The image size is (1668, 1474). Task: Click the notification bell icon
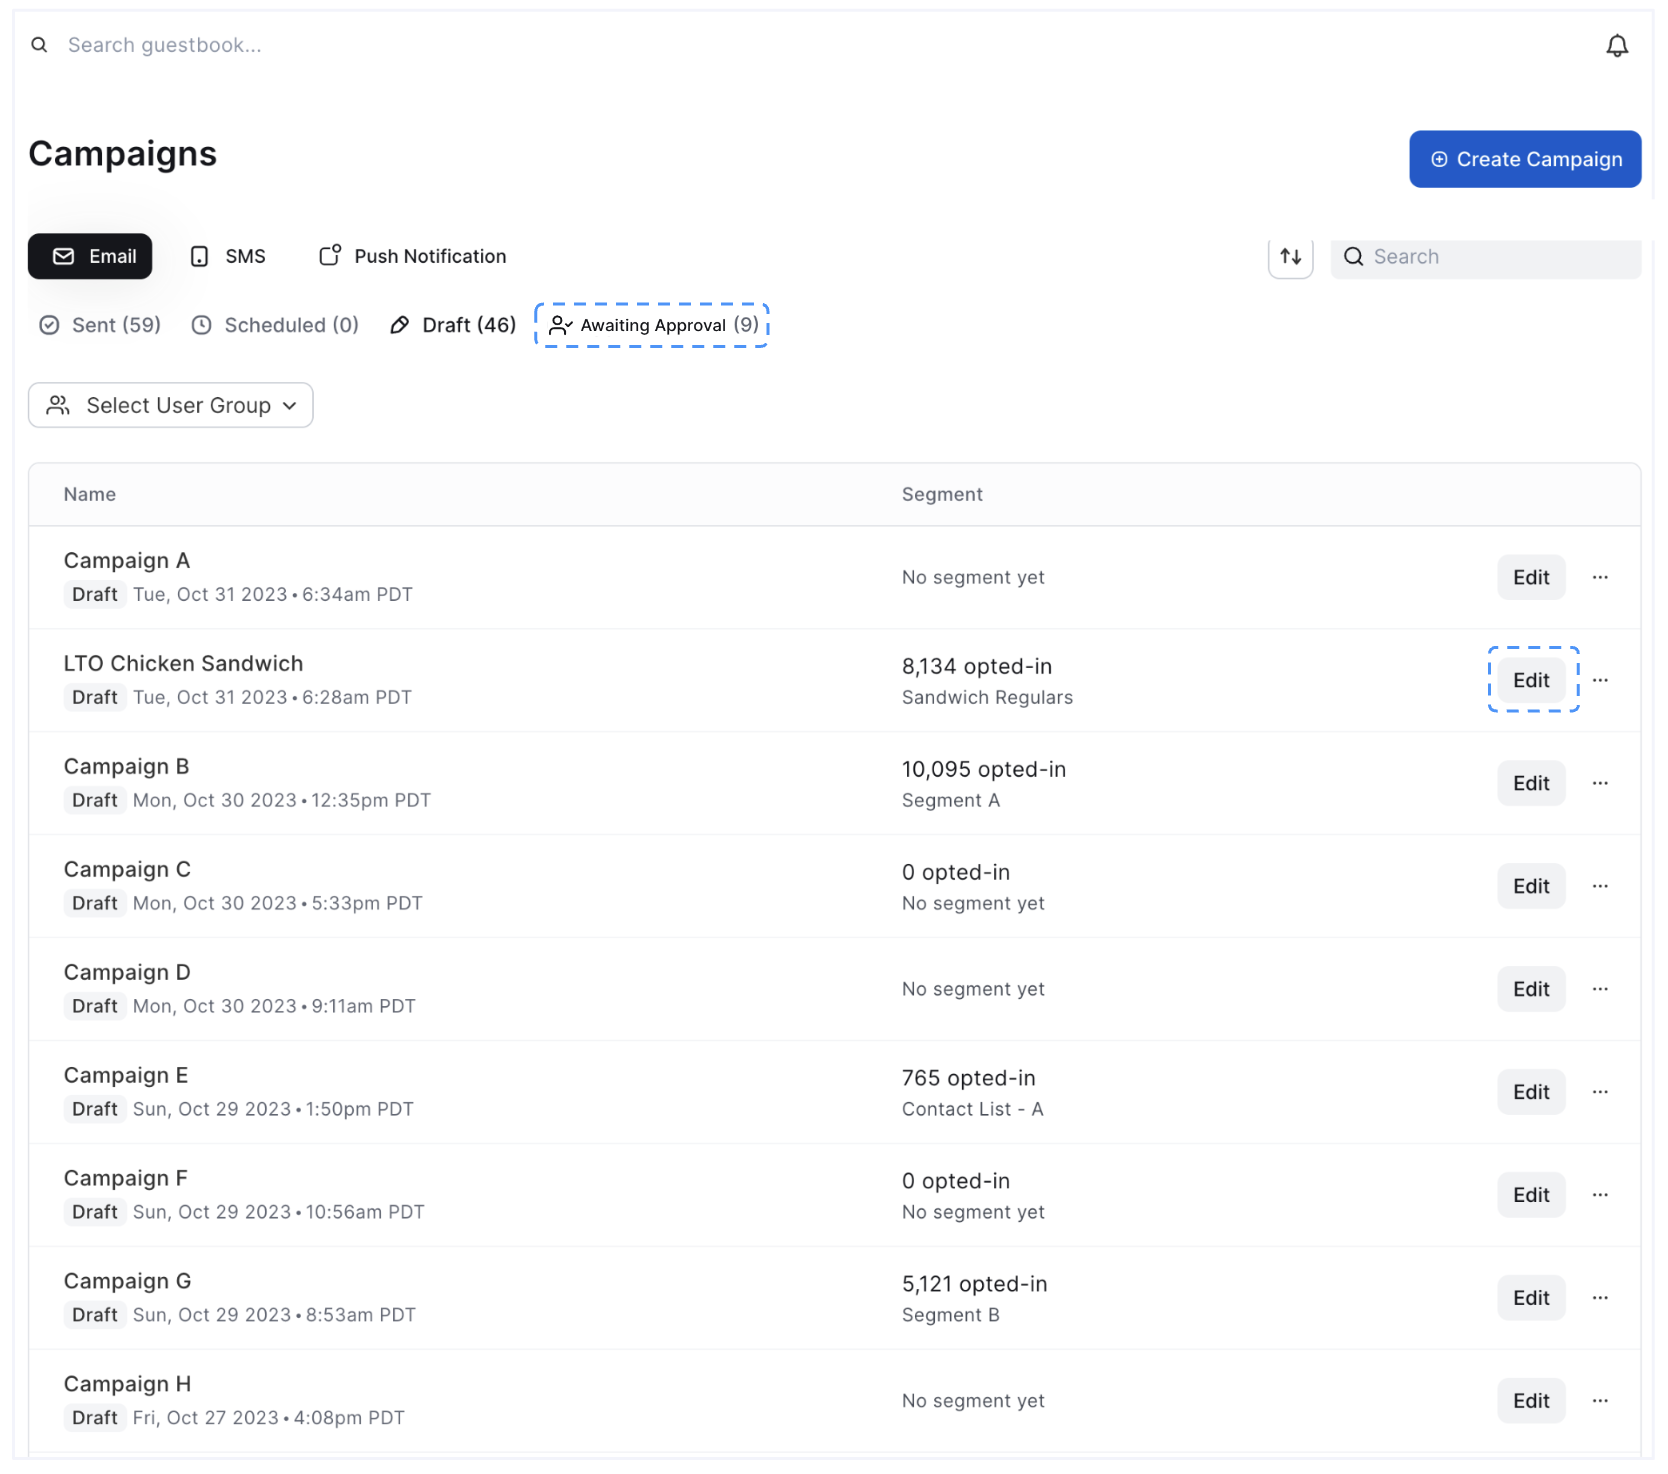[x=1617, y=46]
